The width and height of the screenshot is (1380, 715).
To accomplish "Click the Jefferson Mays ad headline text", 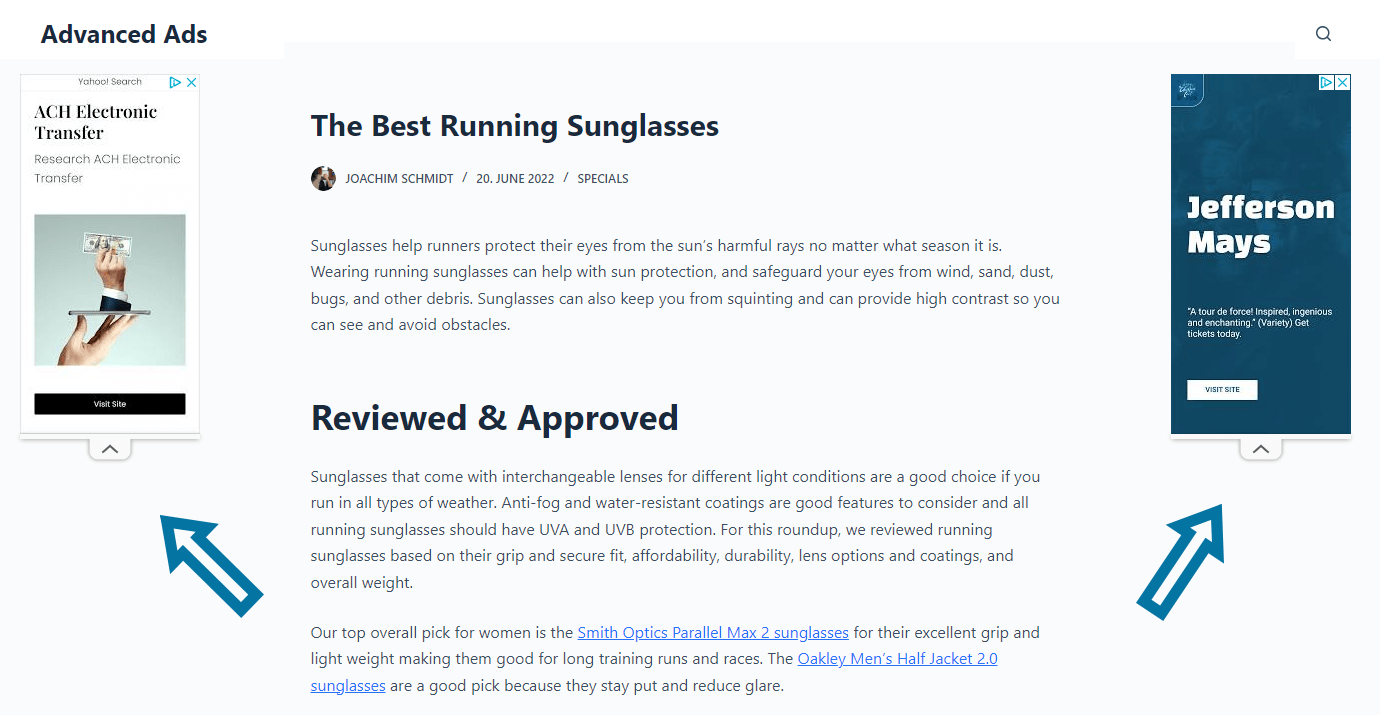I will (x=1260, y=225).
